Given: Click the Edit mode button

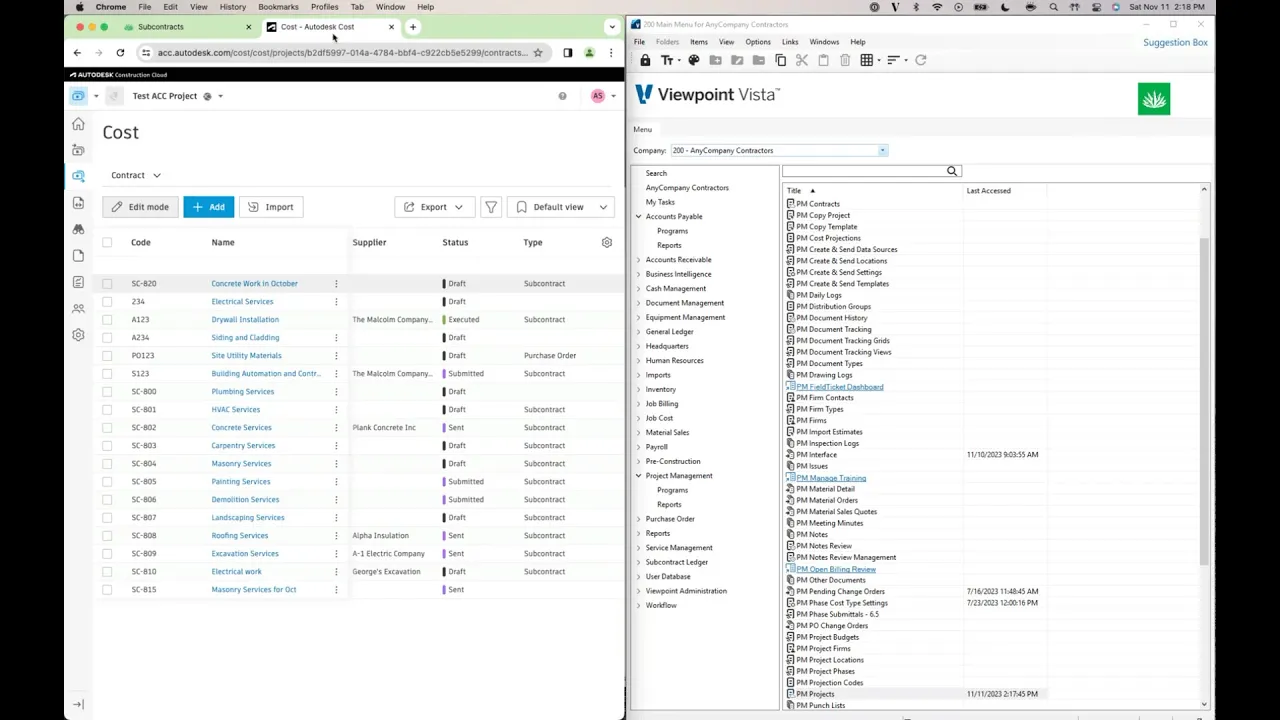Looking at the screenshot, I should click(139, 207).
